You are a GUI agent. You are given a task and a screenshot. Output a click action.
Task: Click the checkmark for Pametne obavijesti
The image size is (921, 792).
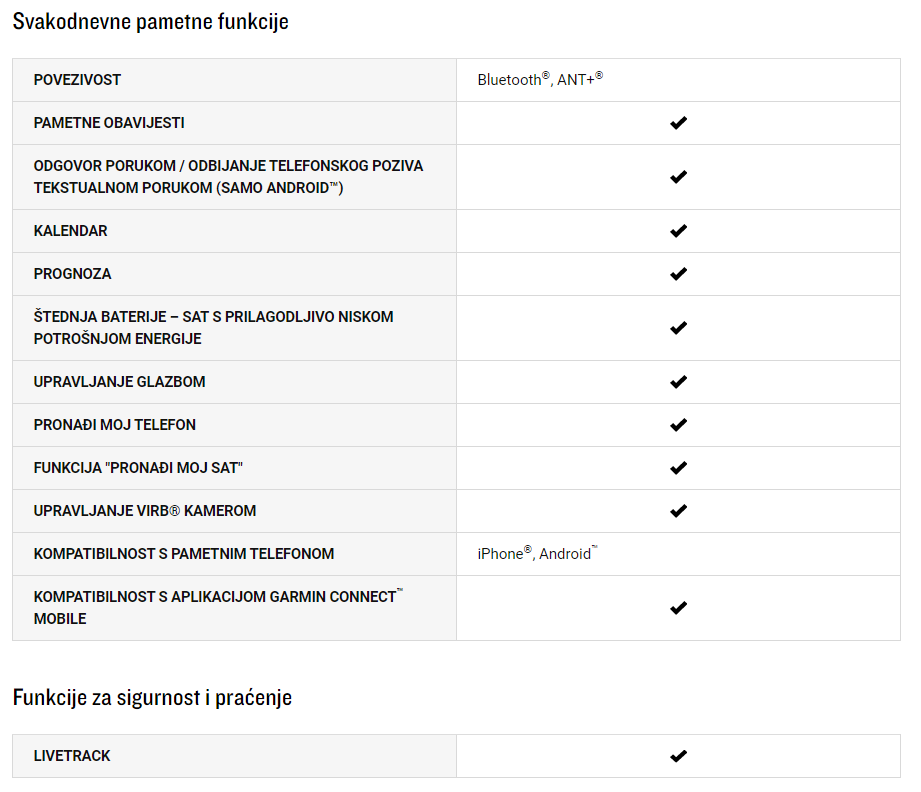coord(678,123)
